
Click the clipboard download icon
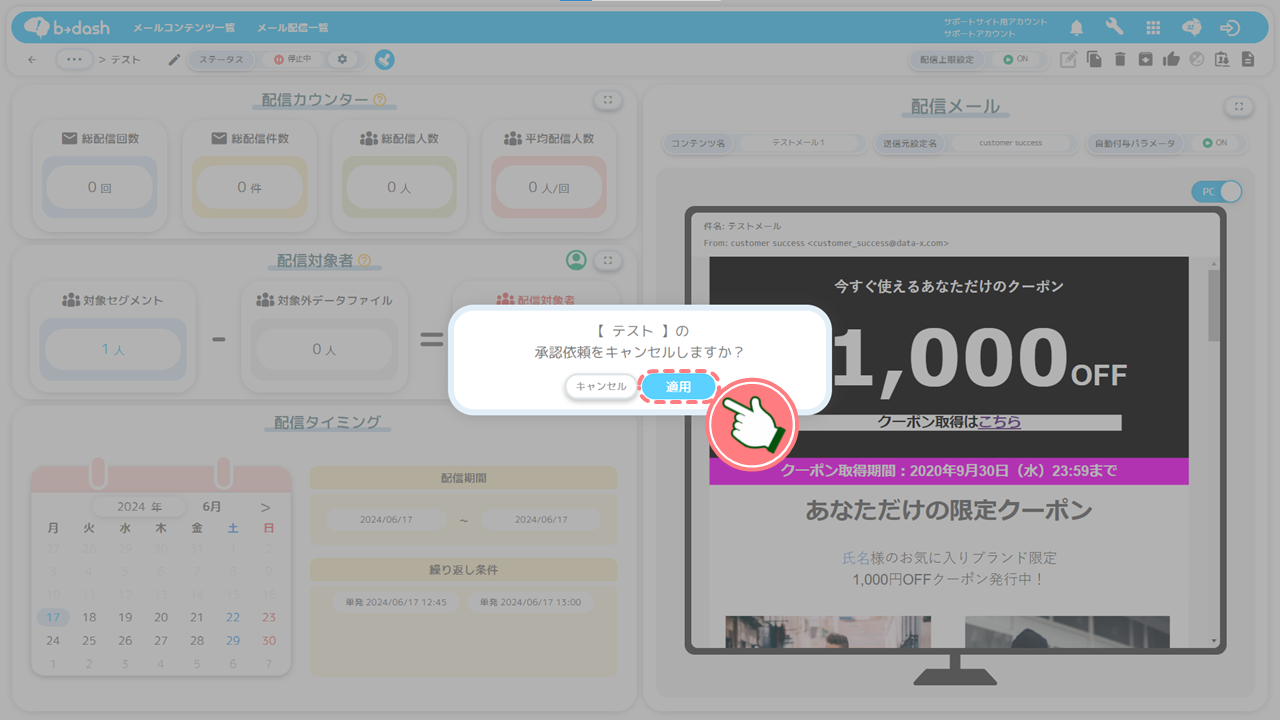pyautogui.click(x=1222, y=60)
